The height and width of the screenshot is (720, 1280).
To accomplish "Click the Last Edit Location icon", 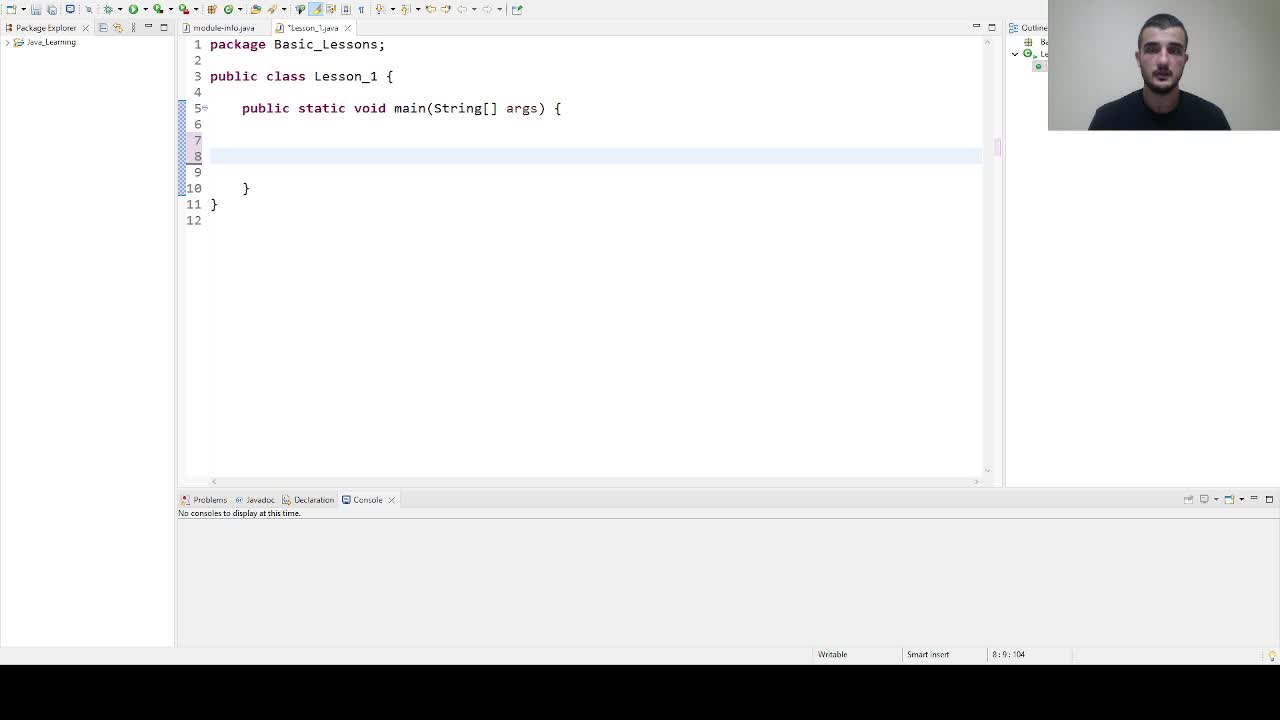I will (431, 9).
